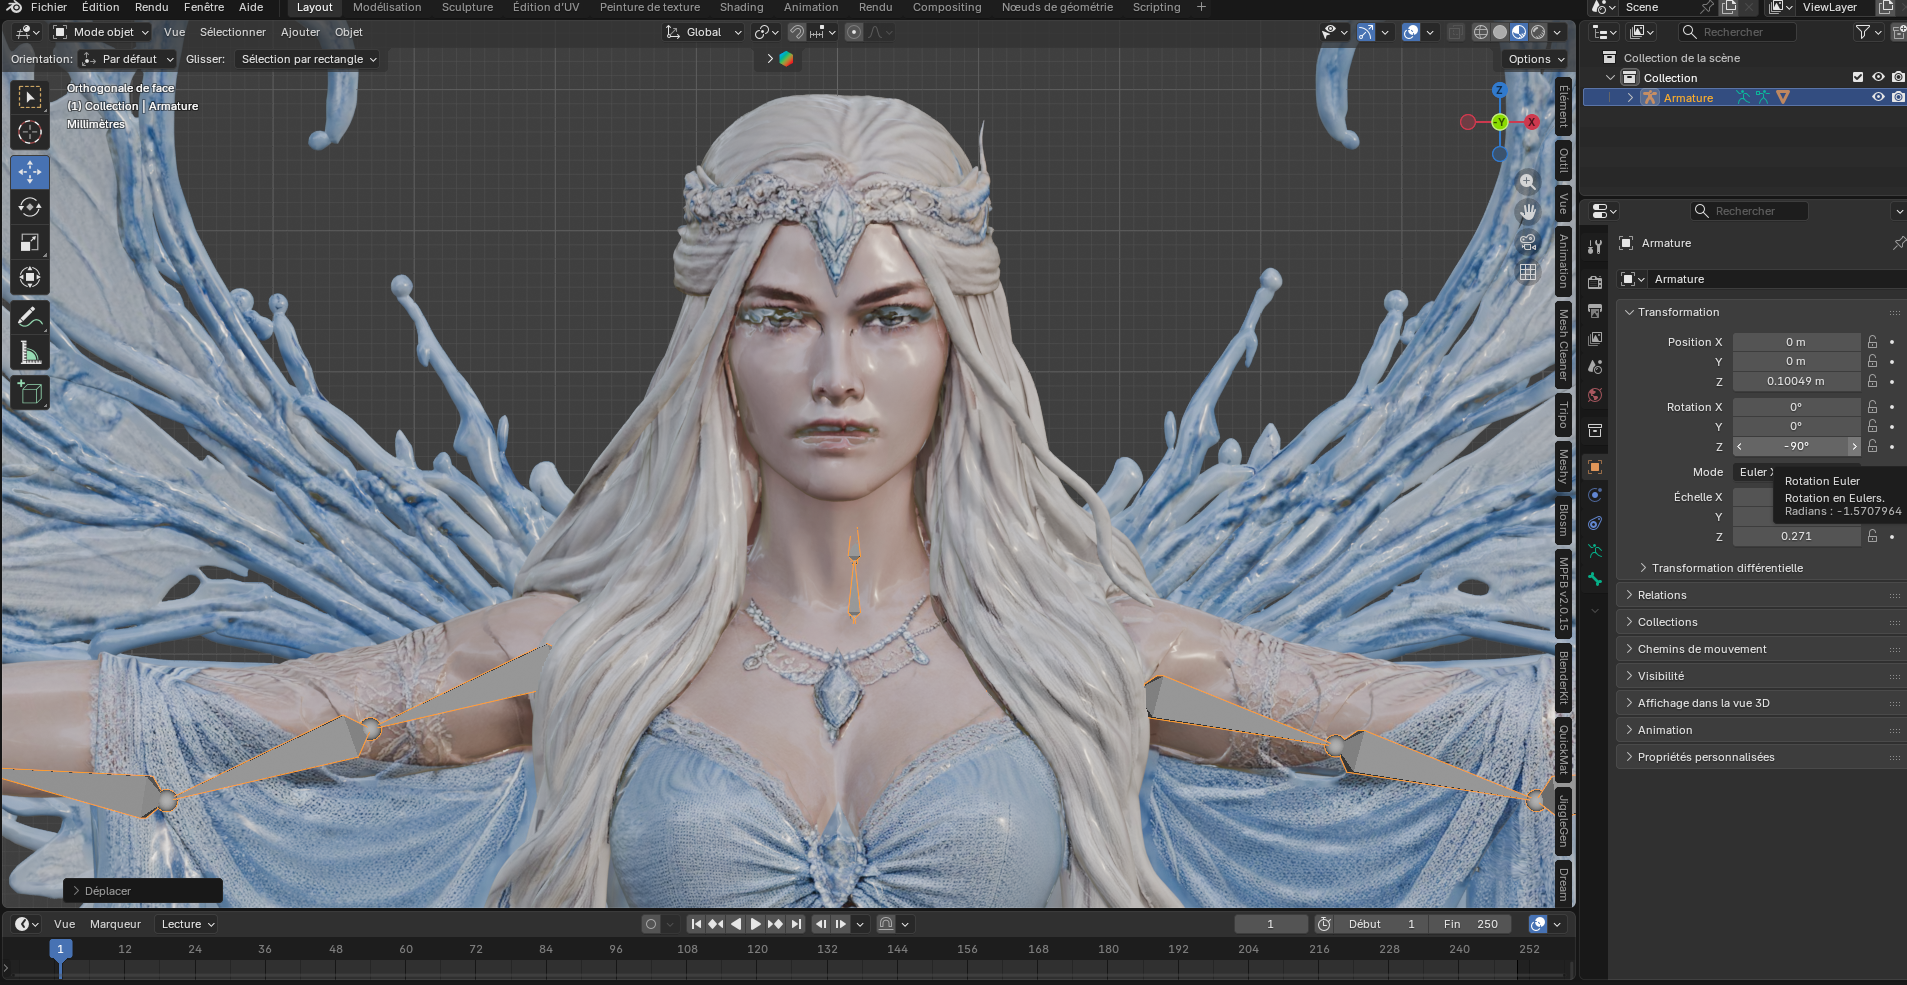1907x985 pixels.
Task: Click the red X axis in the navigation gizmo
Action: coord(1532,122)
